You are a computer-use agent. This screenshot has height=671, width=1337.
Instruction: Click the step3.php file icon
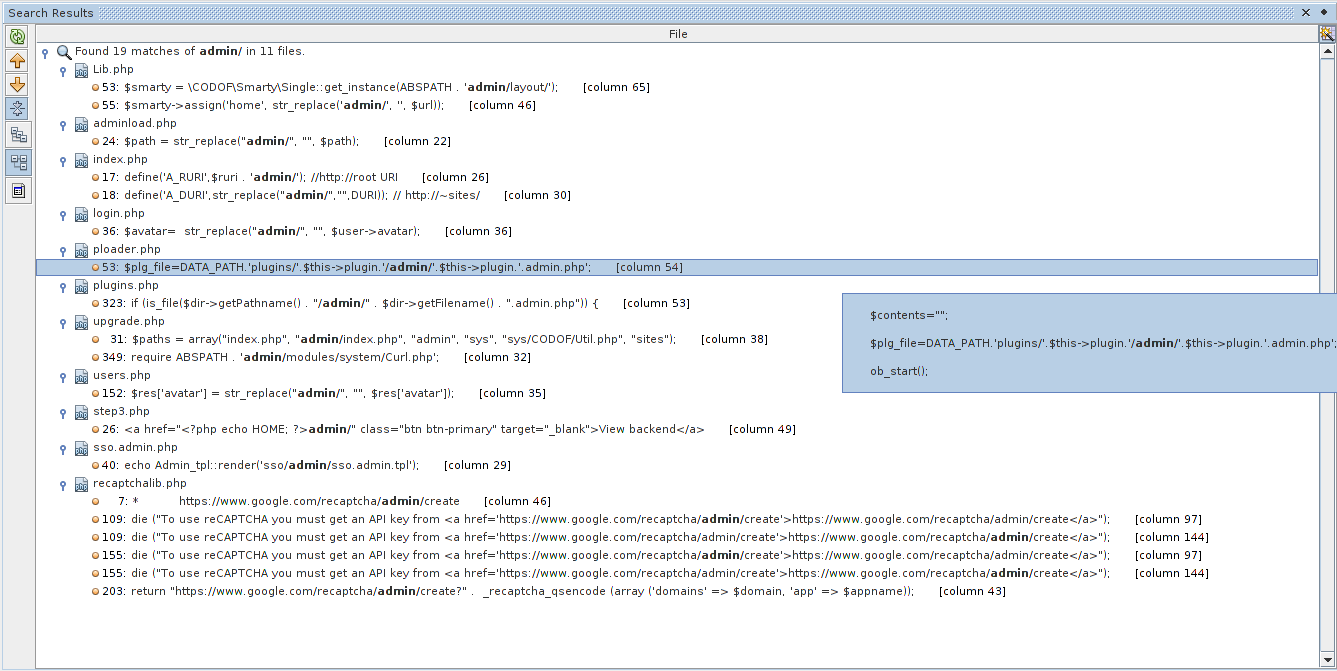pos(81,412)
